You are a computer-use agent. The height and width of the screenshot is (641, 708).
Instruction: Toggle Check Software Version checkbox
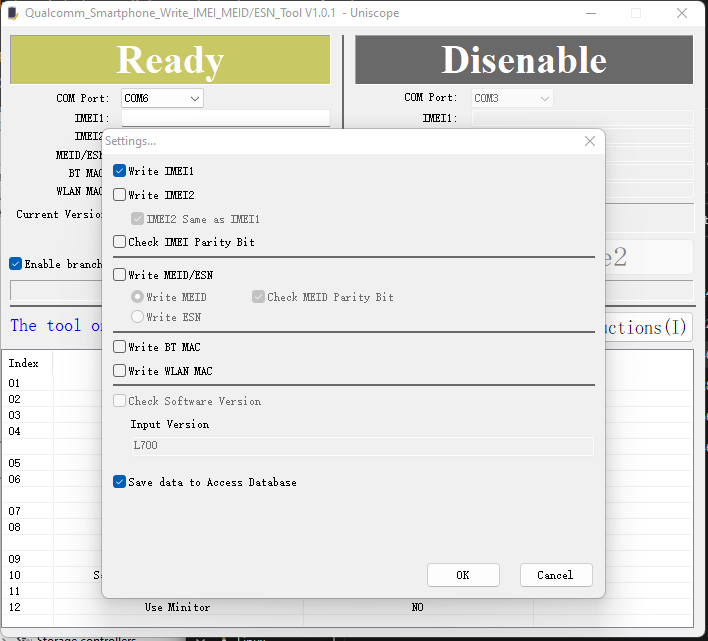coord(119,401)
